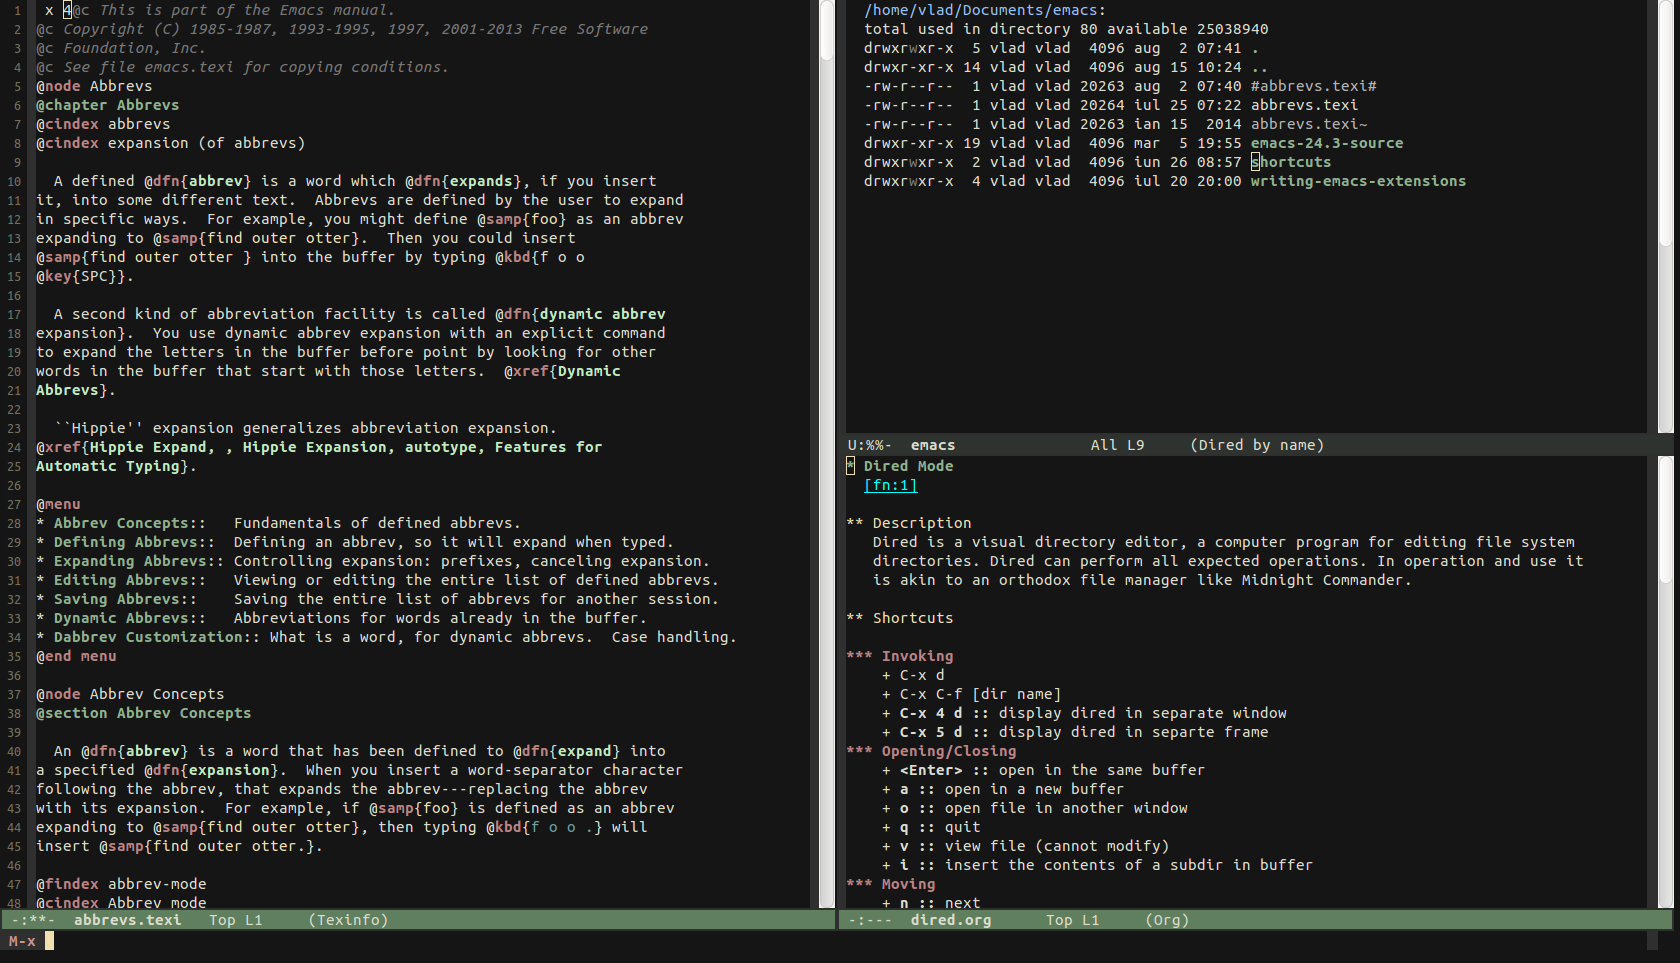Select the abbrevs.texi~ backup file
Viewport: 1680px width, 963px height.
click(x=1308, y=124)
